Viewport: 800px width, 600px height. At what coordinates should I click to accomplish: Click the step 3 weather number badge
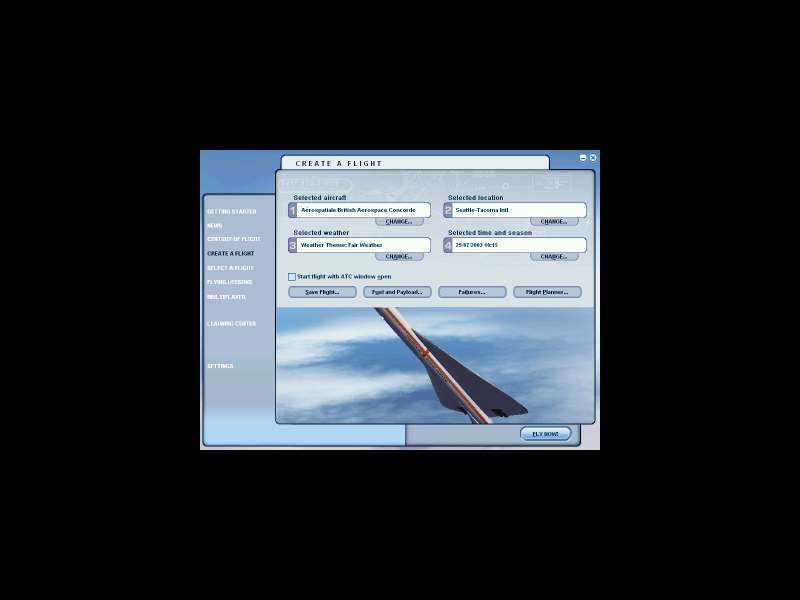(292, 245)
